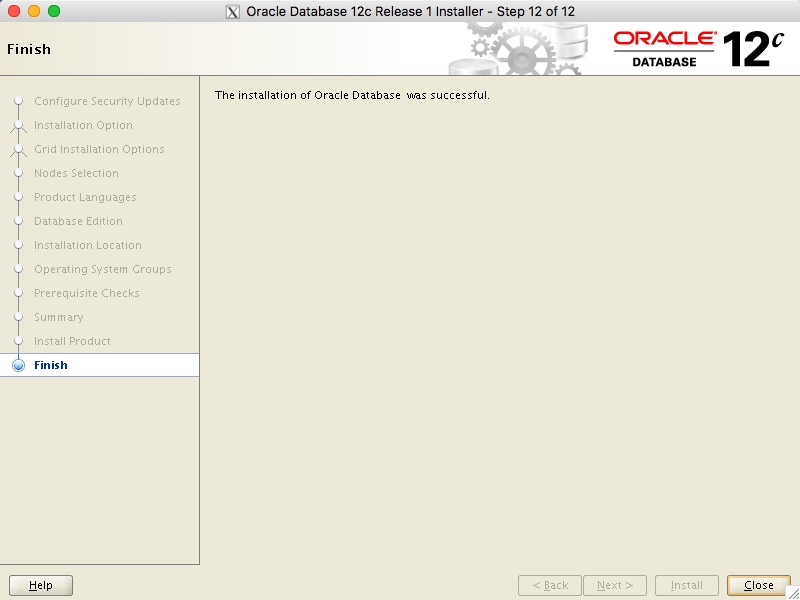Click the Close button to exit installer

pyautogui.click(x=757, y=585)
